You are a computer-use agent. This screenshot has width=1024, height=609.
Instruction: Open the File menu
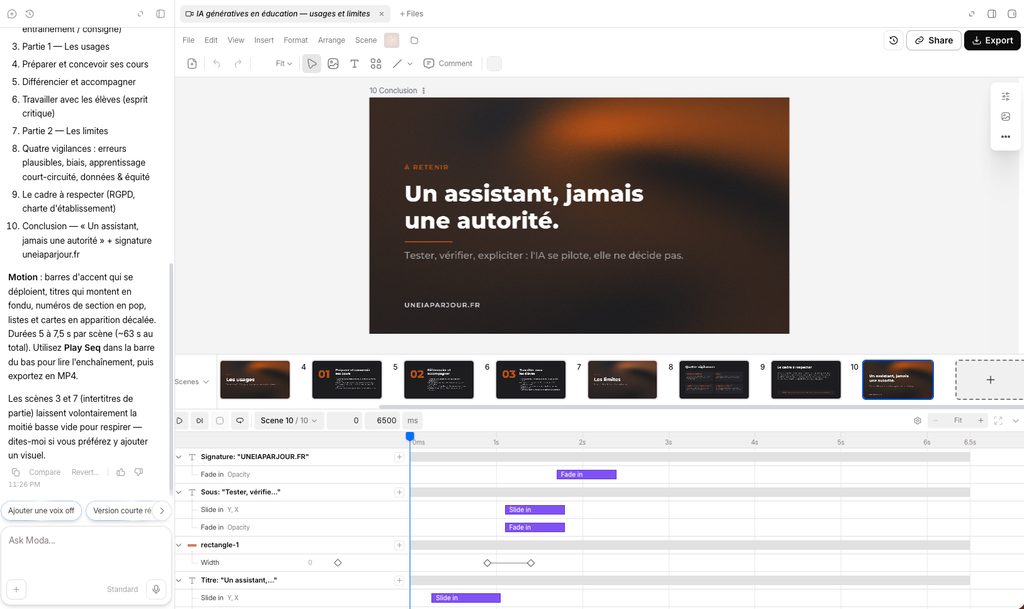pyautogui.click(x=188, y=40)
